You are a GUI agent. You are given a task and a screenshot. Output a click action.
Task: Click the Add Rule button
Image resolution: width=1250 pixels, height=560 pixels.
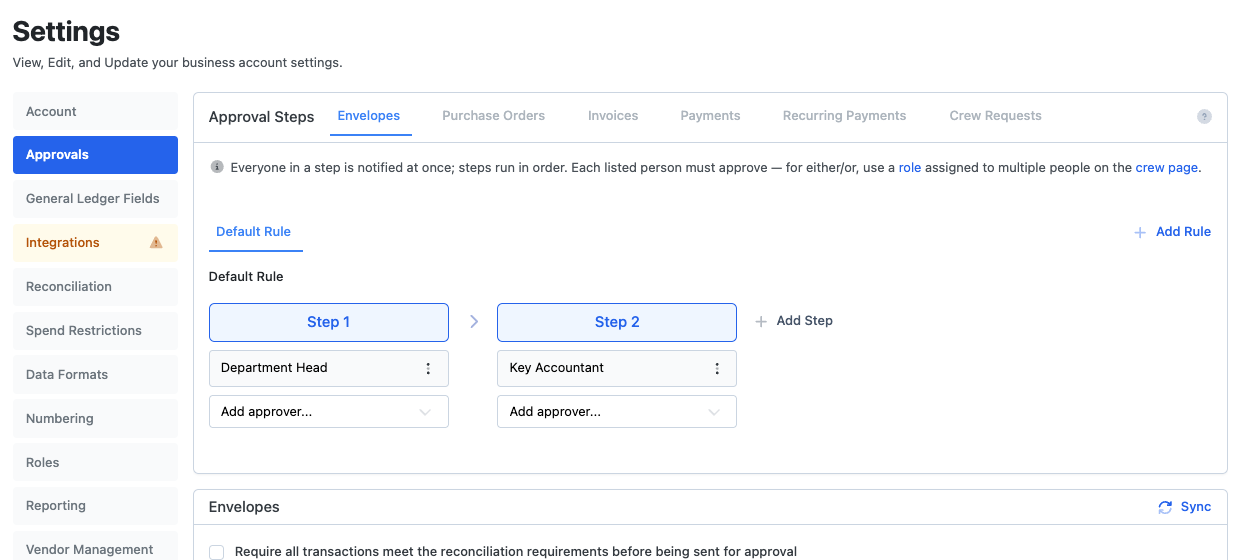click(x=1172, y=232)
